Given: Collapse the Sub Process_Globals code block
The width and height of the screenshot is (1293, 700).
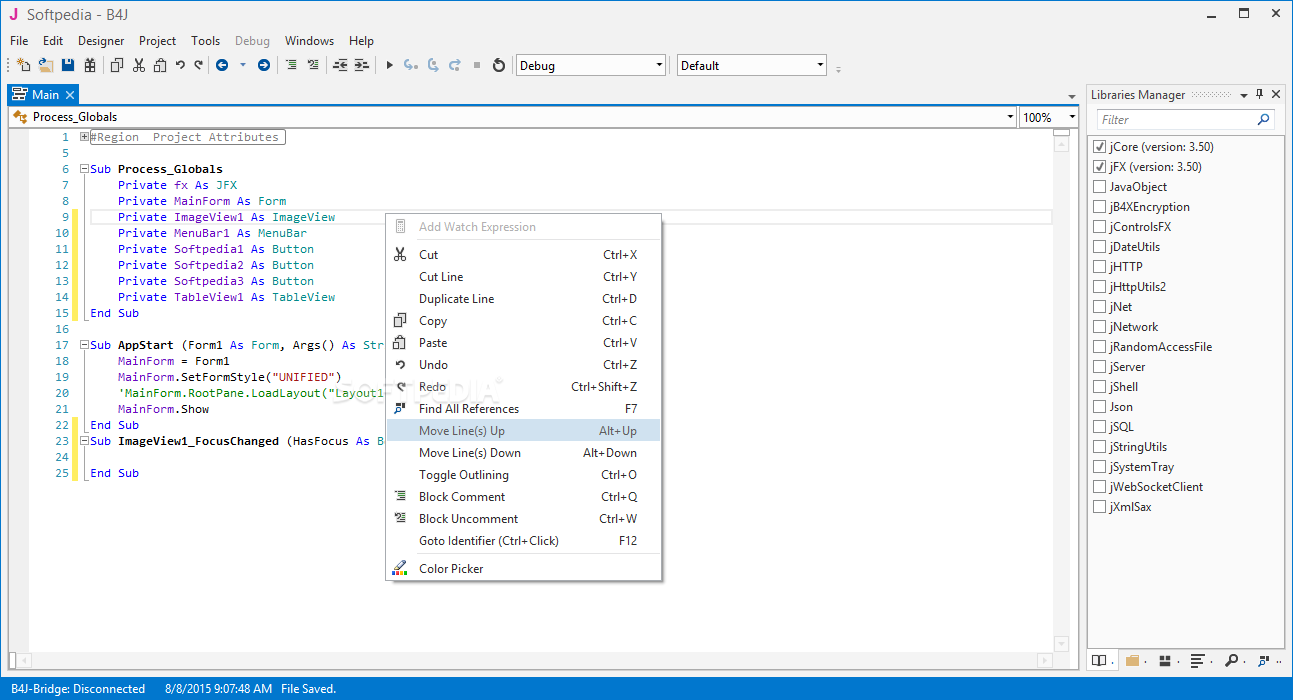Looking at the screenshot, I should click(85, 169).
